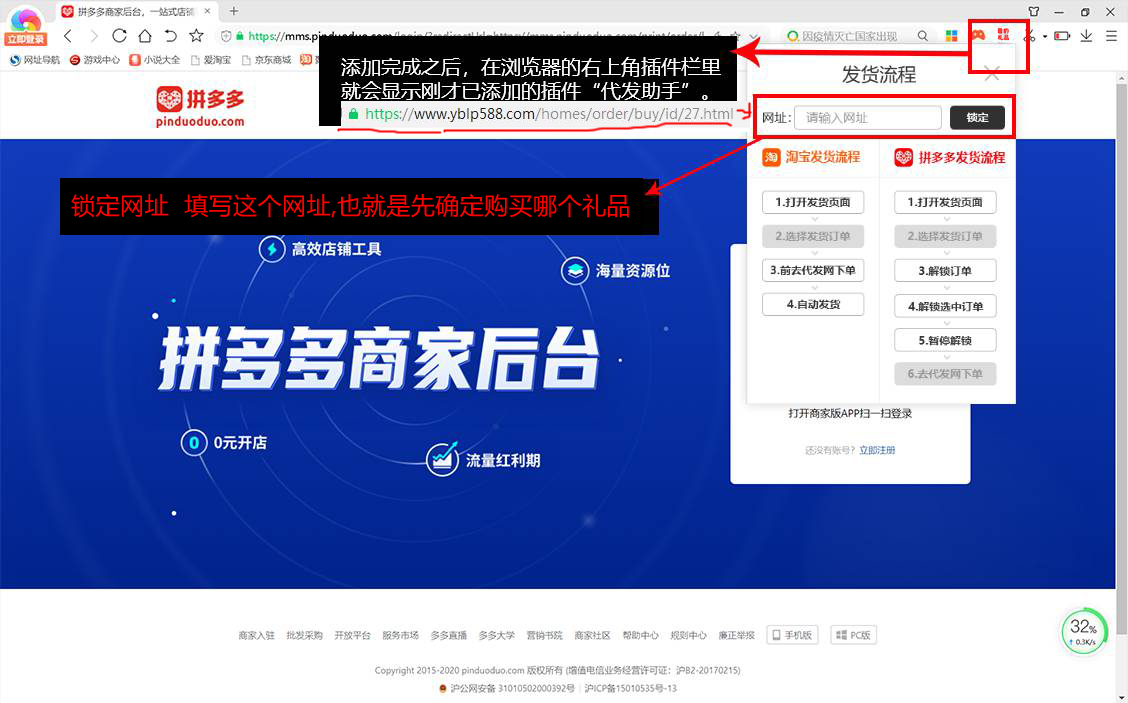Open the 批发采购 footer link
Image resolution: width=1128 pixels, height=703 pixels.
[304, 635]
